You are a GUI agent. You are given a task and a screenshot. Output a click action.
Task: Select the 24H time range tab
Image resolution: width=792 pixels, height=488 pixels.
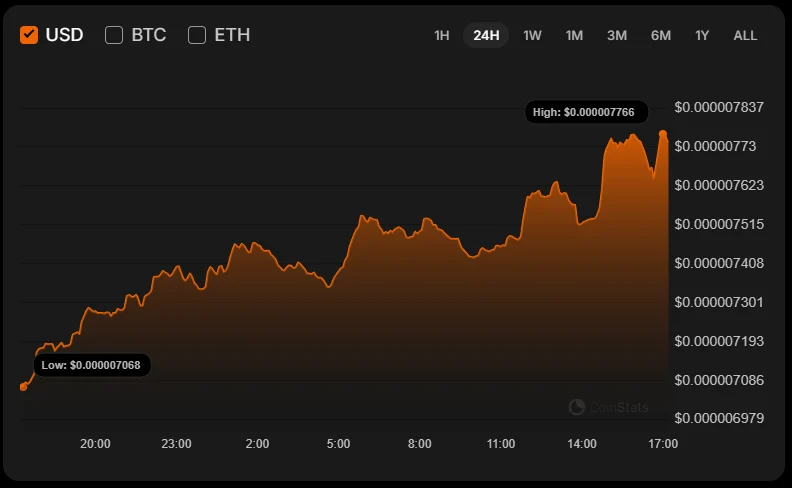tap(486, 35)
